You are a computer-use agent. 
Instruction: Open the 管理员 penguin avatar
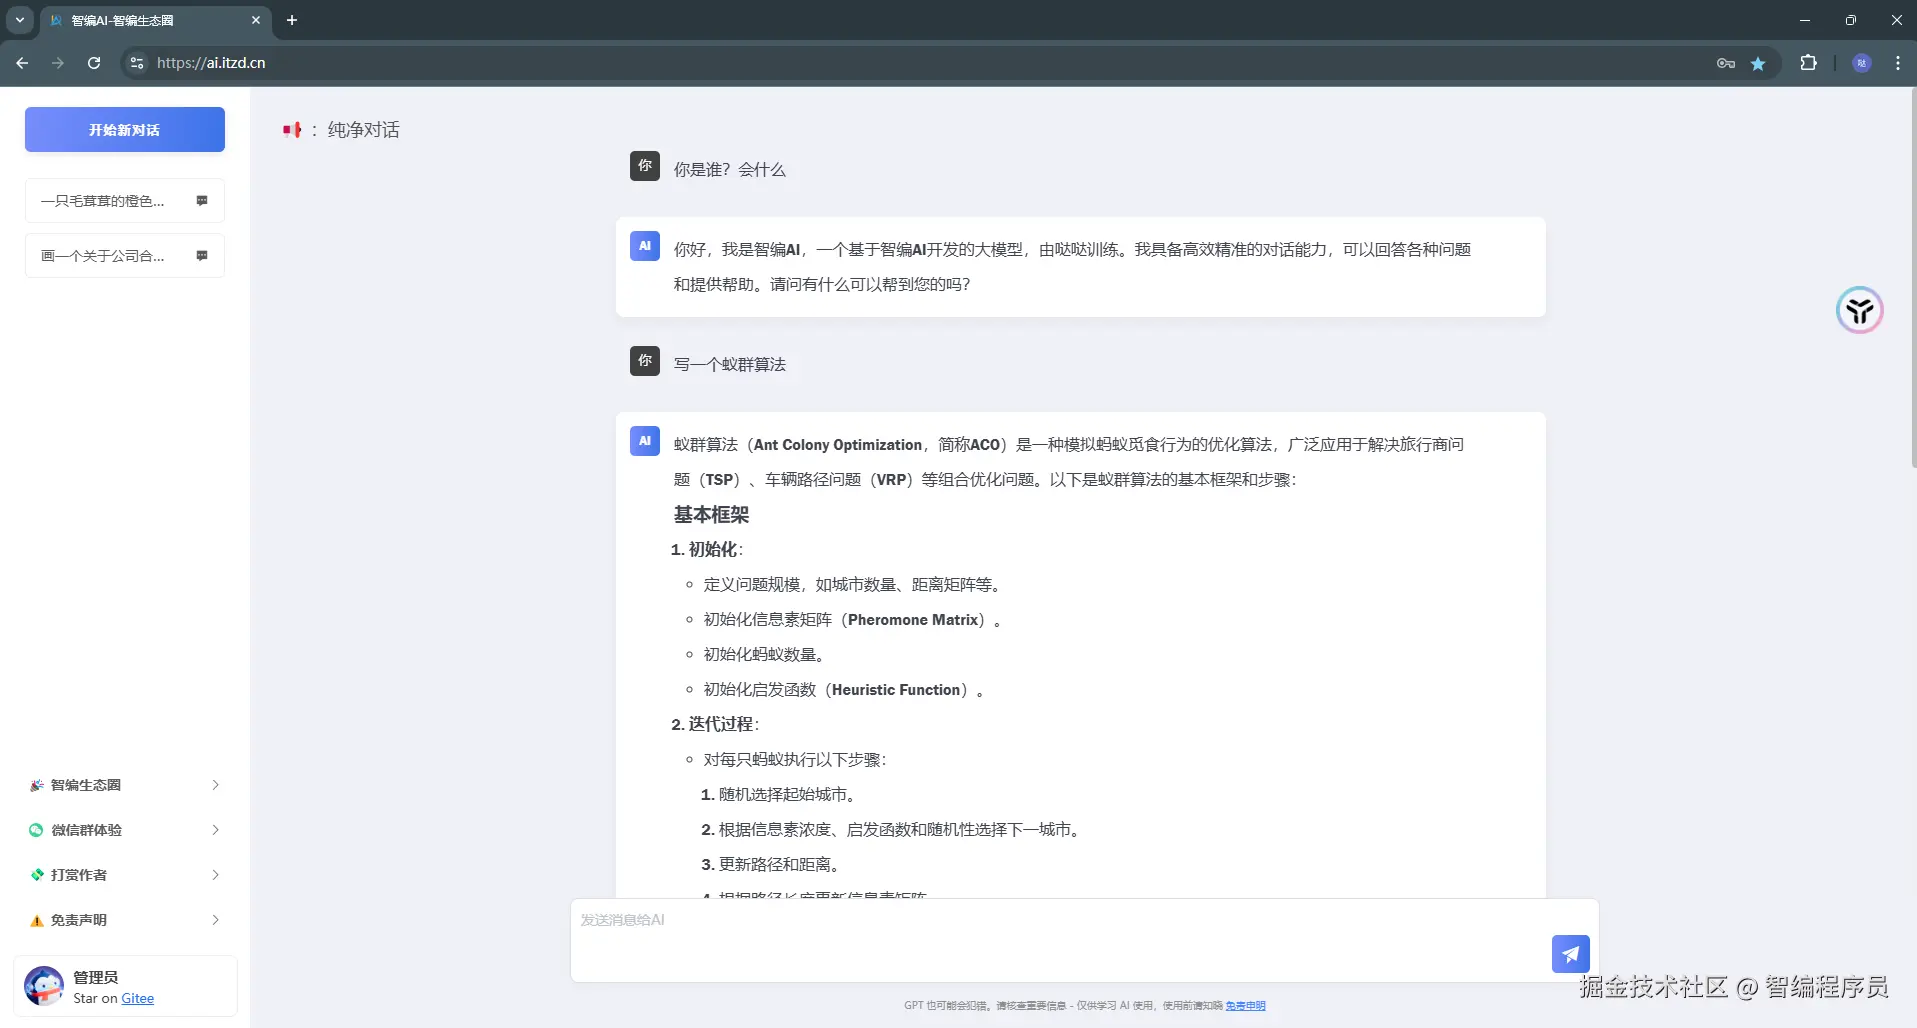point(43,985)
